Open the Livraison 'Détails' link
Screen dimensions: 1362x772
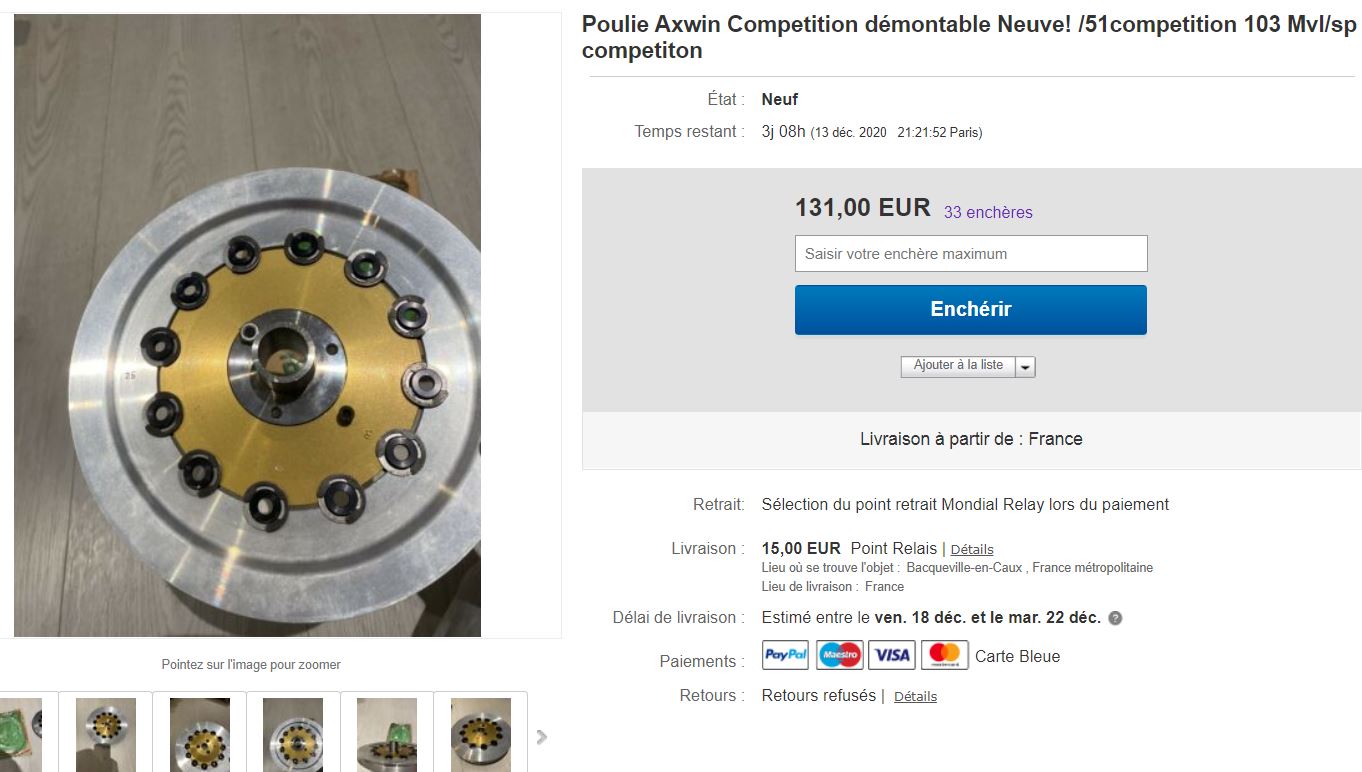[971, 549]
